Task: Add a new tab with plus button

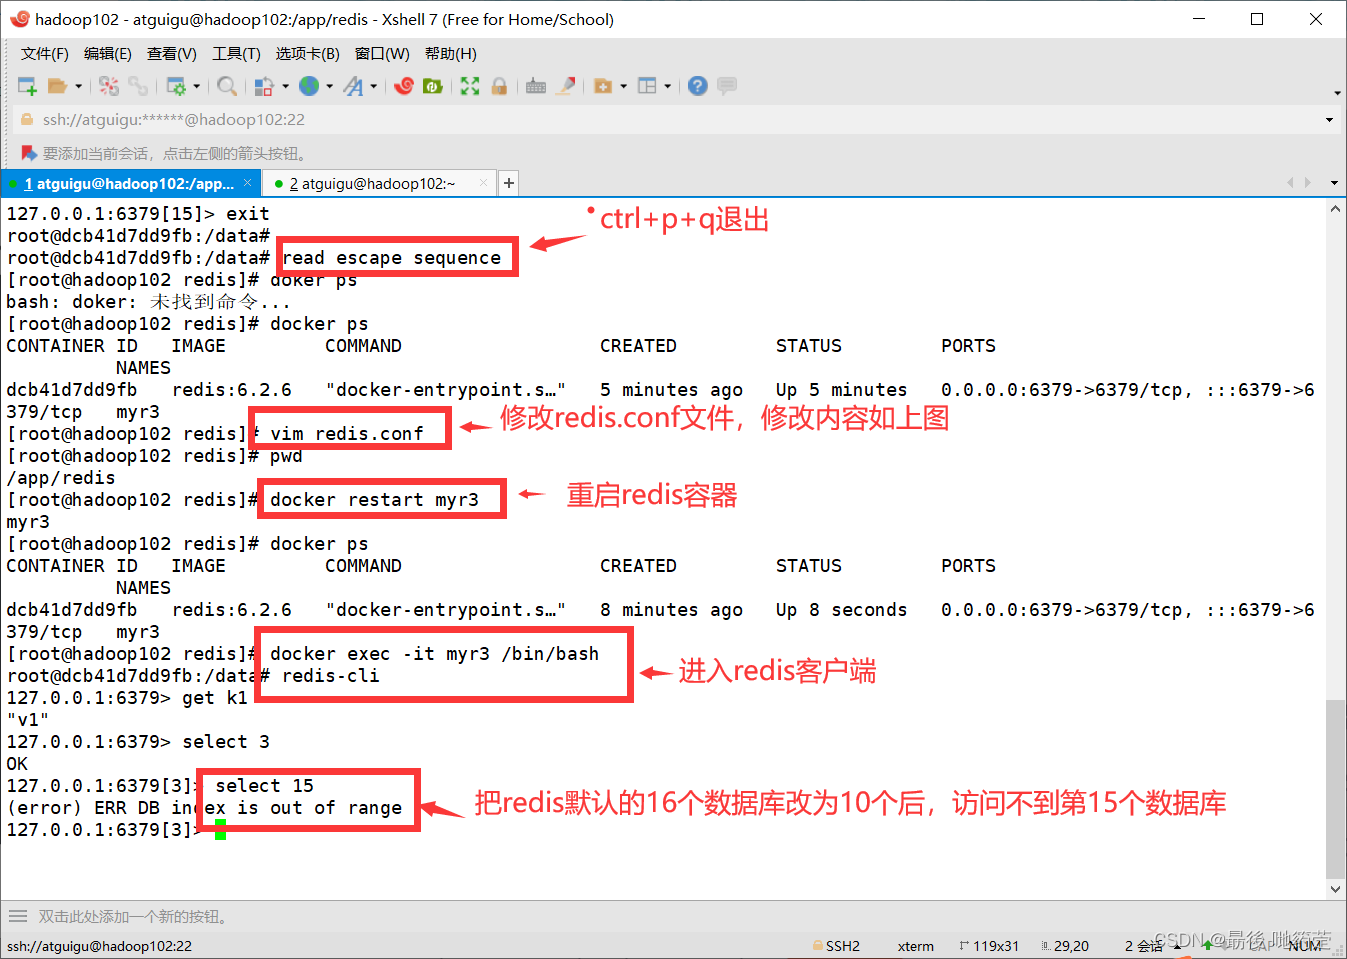Action: point(509,183)
